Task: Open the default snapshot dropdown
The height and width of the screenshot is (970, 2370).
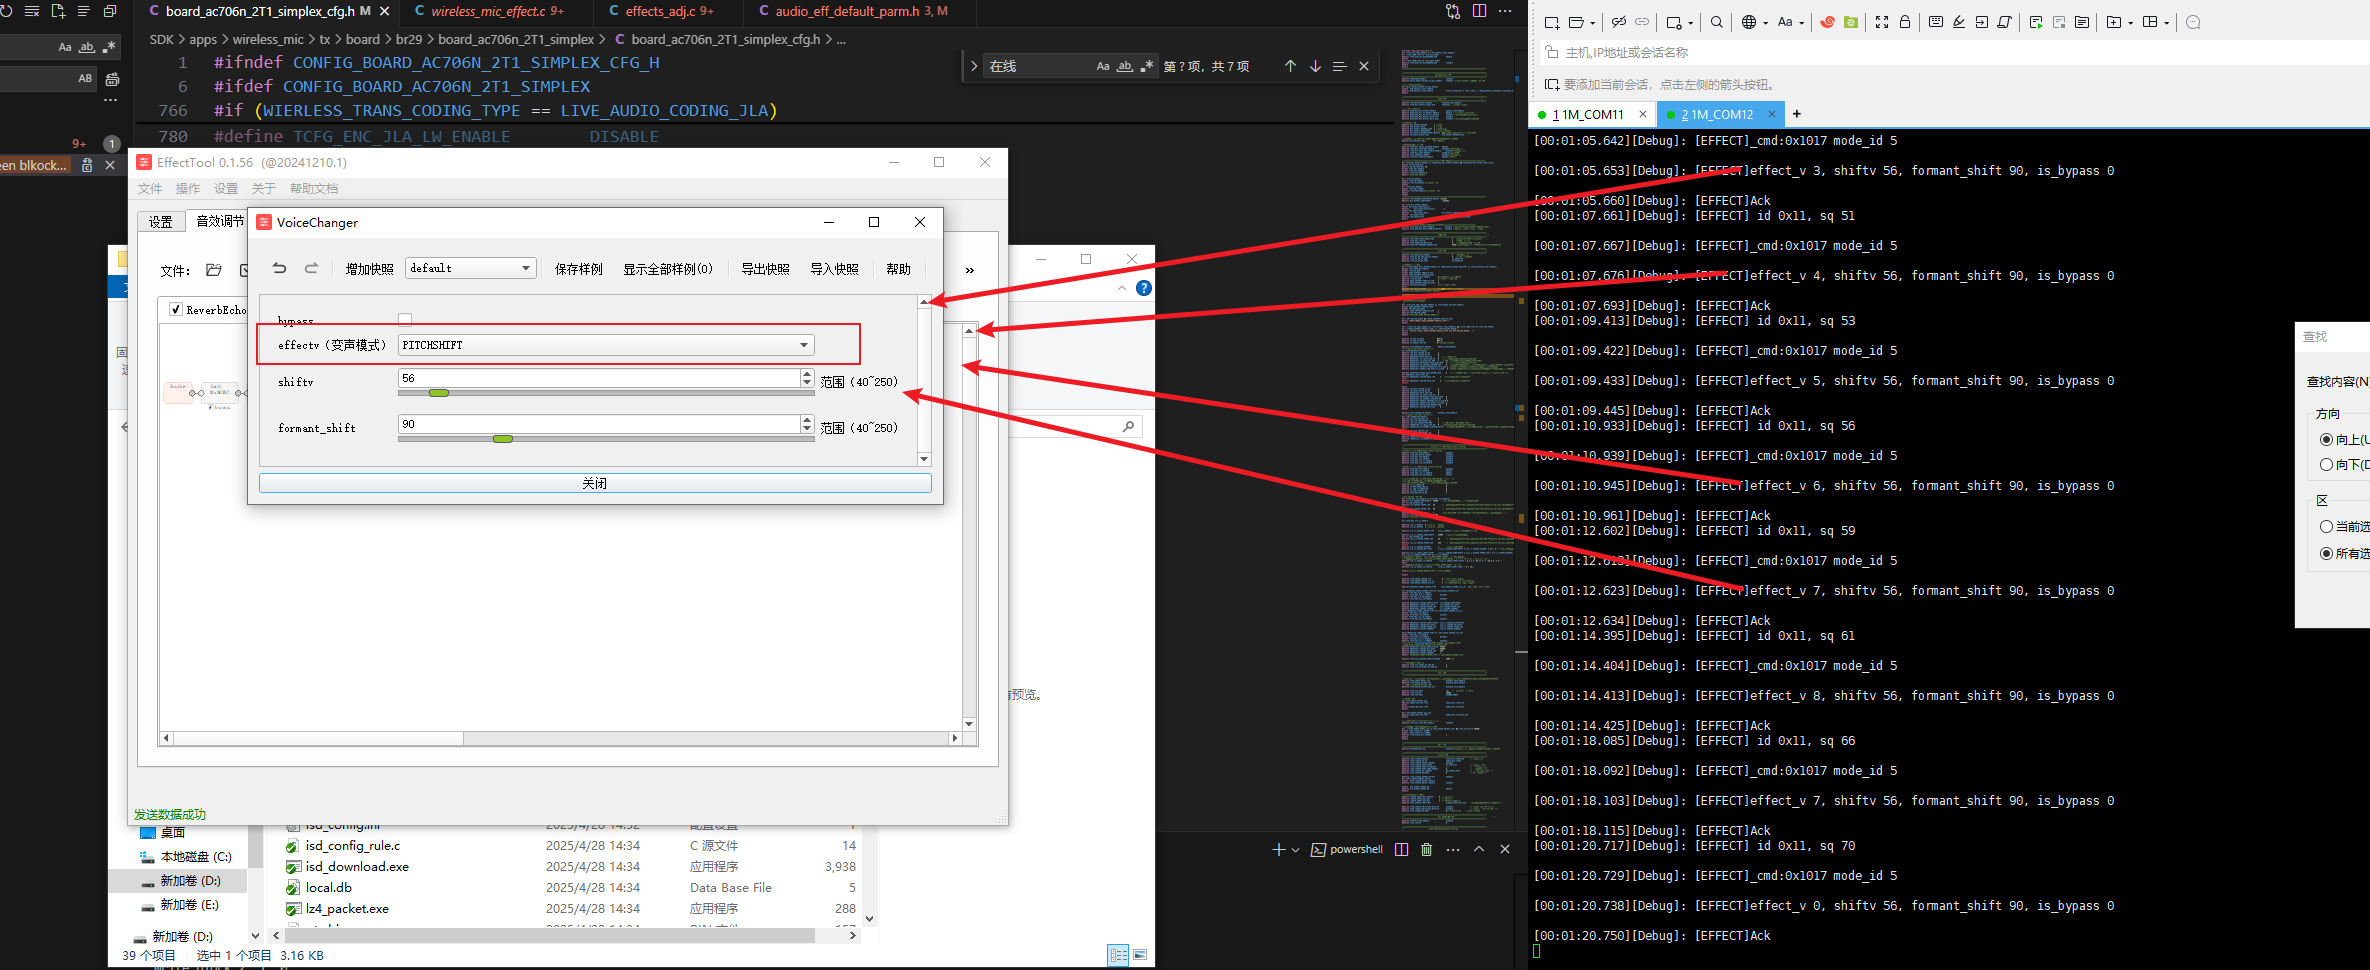Action: (470, 268)
